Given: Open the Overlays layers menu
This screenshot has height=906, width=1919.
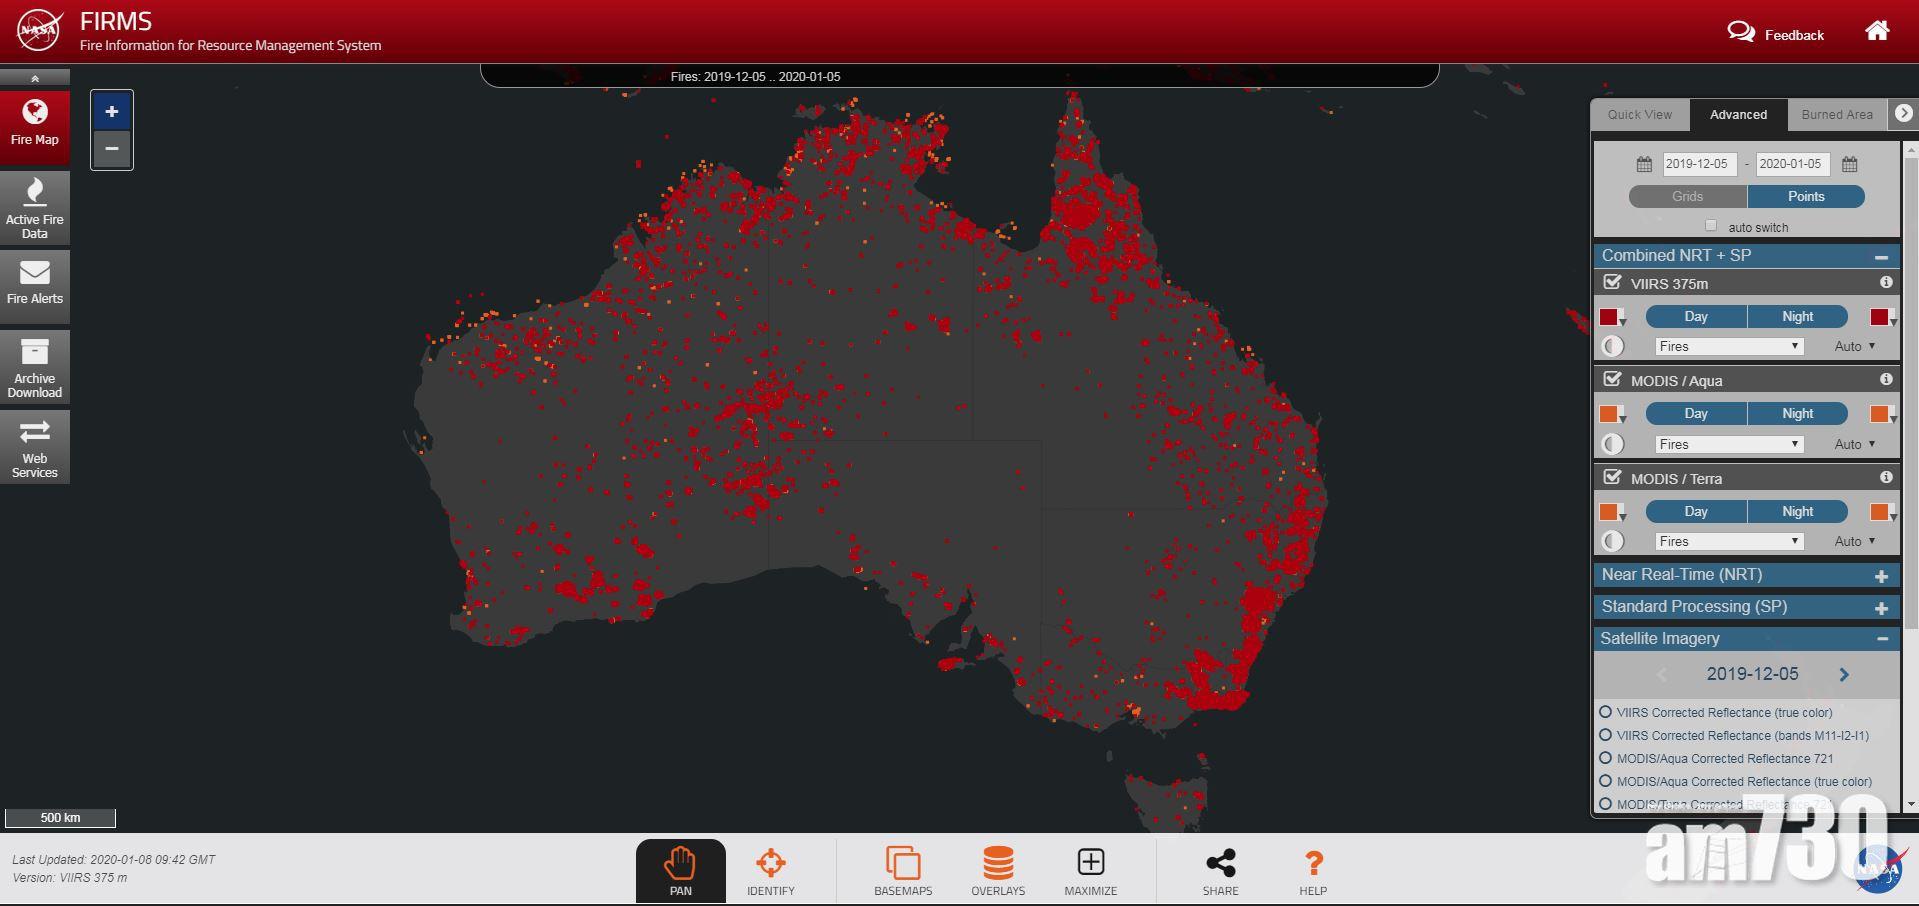Looking at the screenshot, I should (x=997, y=870).
